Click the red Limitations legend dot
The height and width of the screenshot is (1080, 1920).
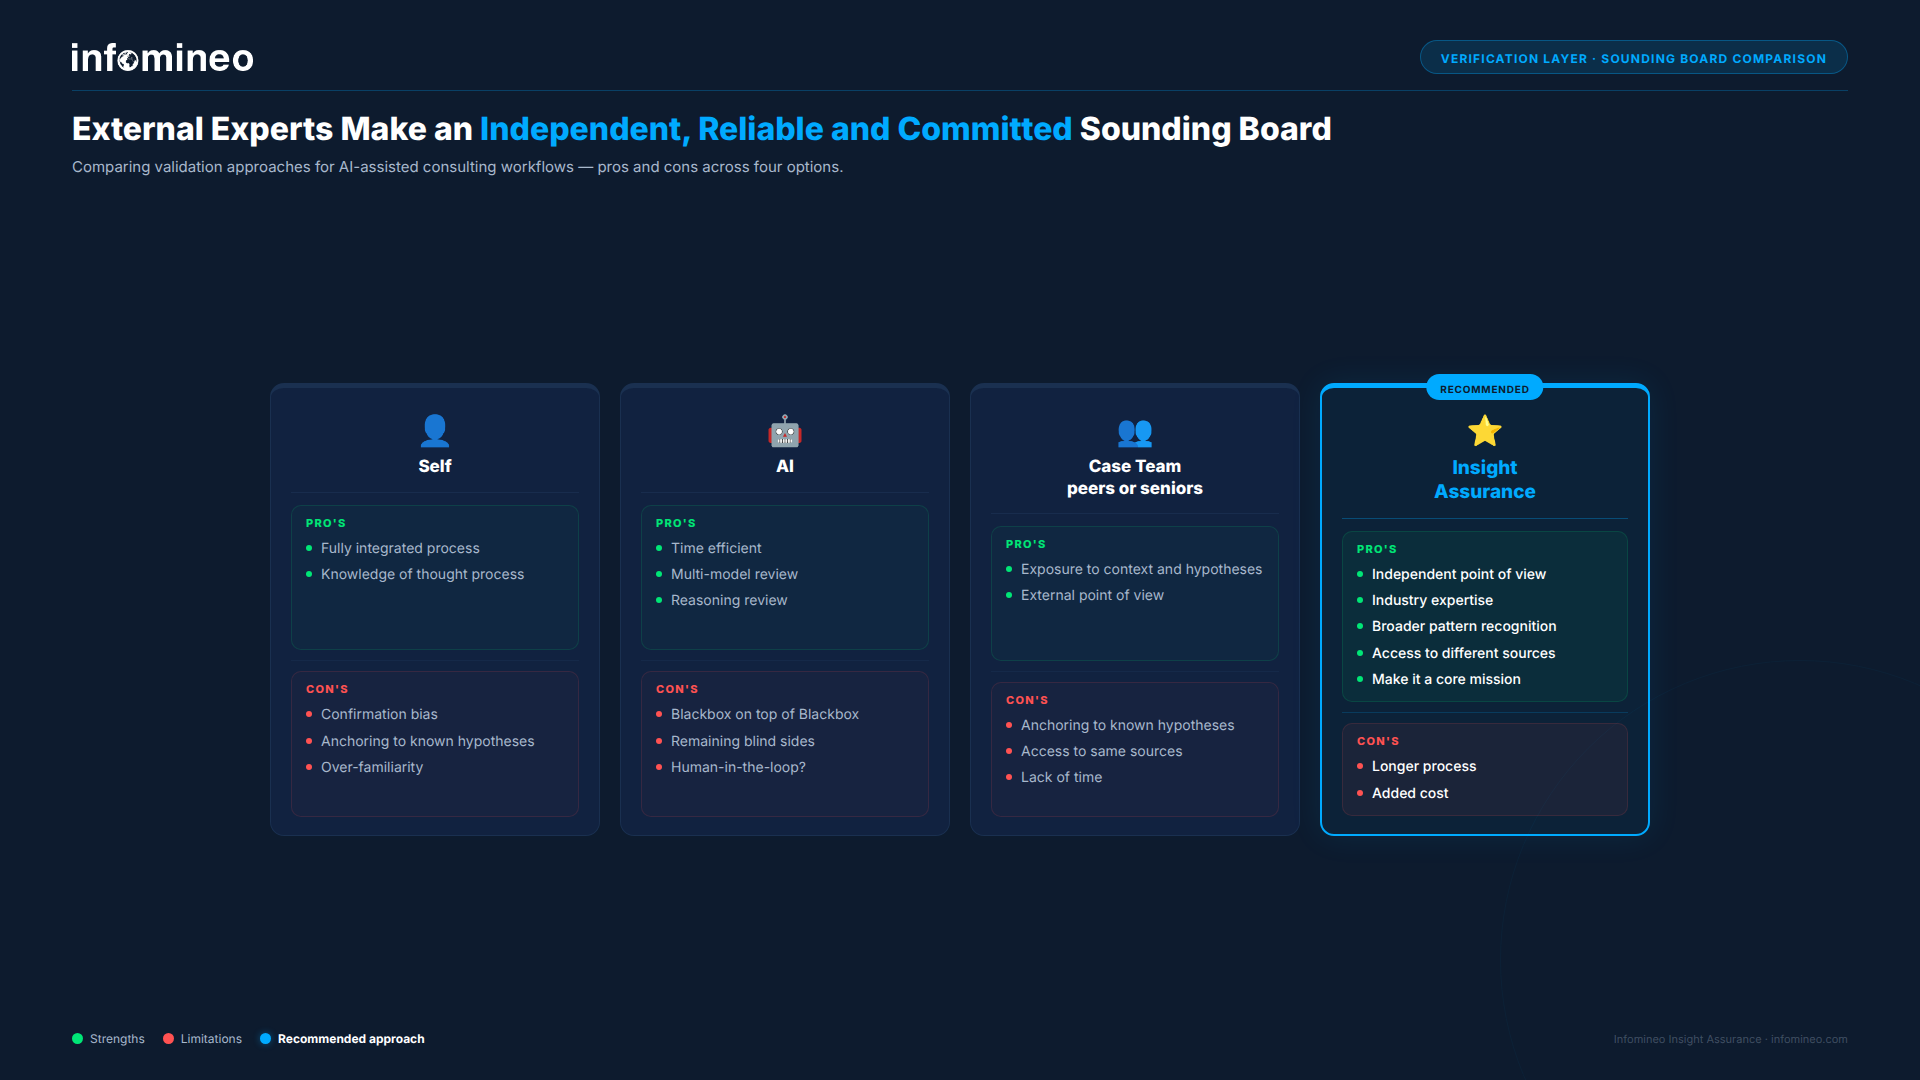click(x=169, y=1038)
